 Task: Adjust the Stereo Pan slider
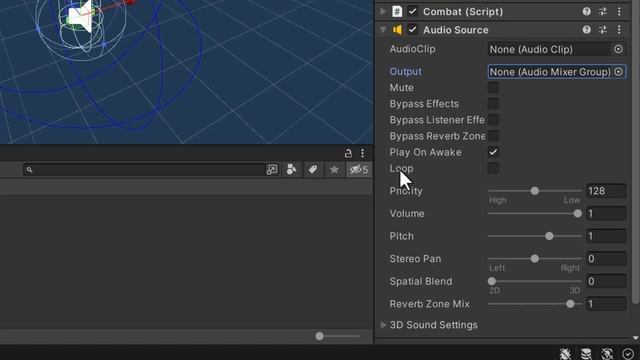point(535,258)
